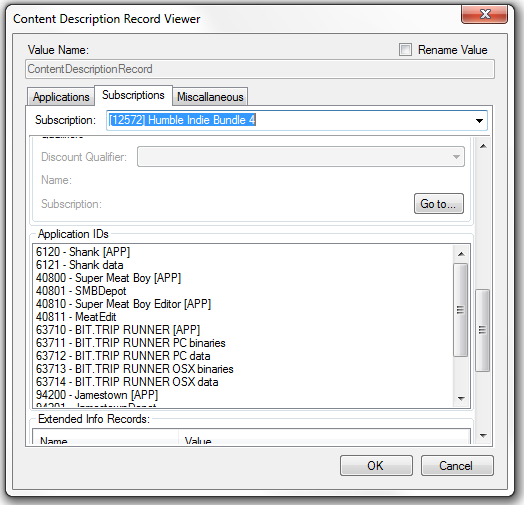Click the outer panel scroll down arrow

coord(483,435)
